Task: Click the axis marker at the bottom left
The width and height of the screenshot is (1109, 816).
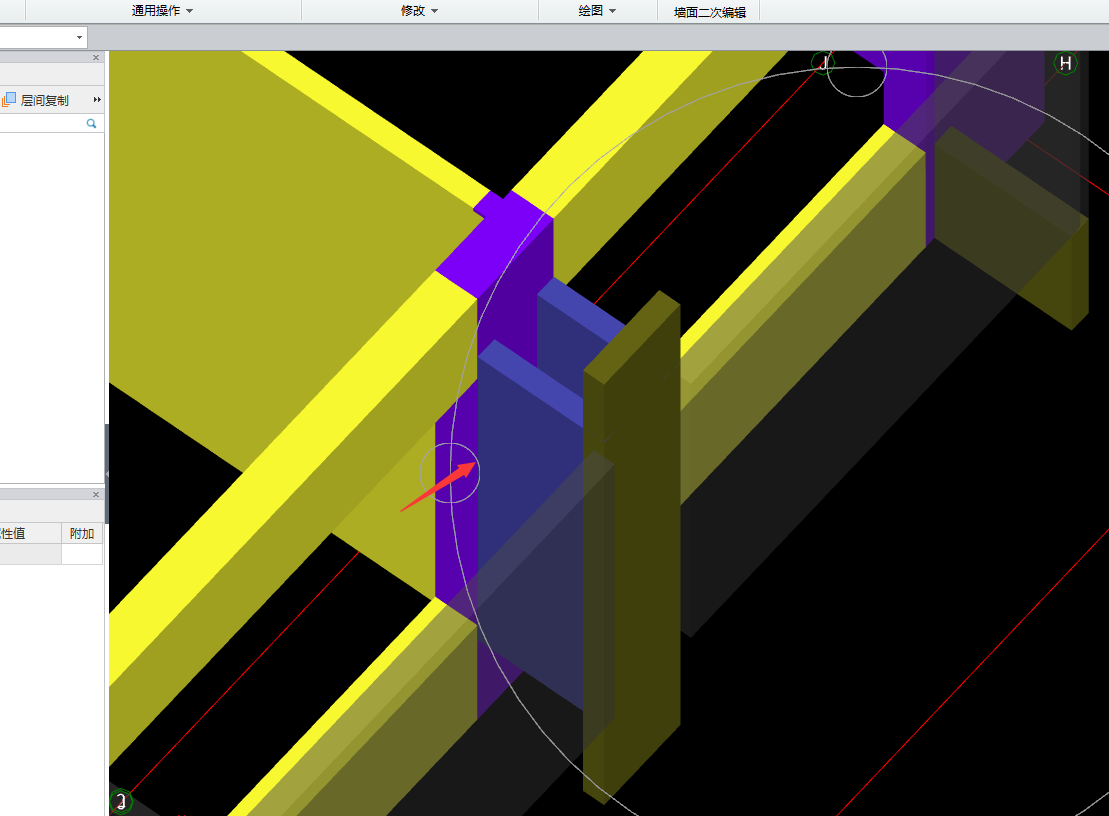Action: (x=121, y=801)
